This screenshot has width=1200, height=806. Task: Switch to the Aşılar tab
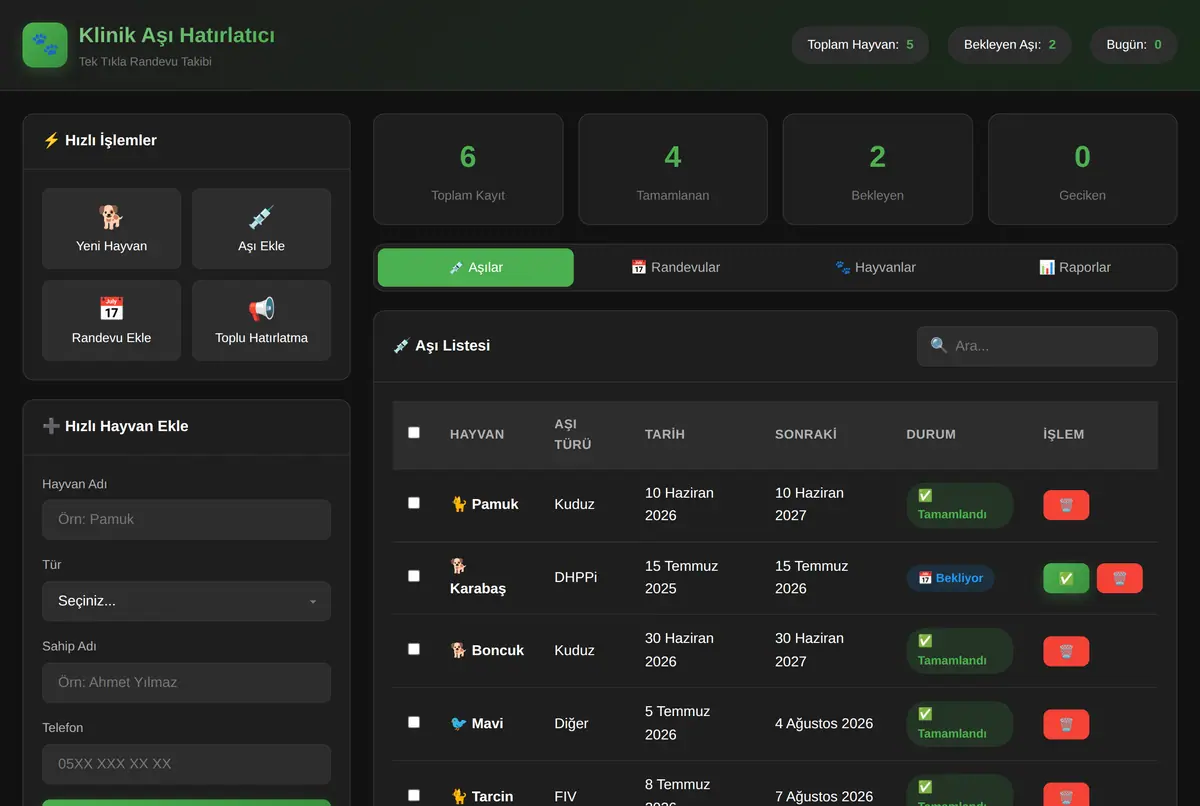click(476, 267)
